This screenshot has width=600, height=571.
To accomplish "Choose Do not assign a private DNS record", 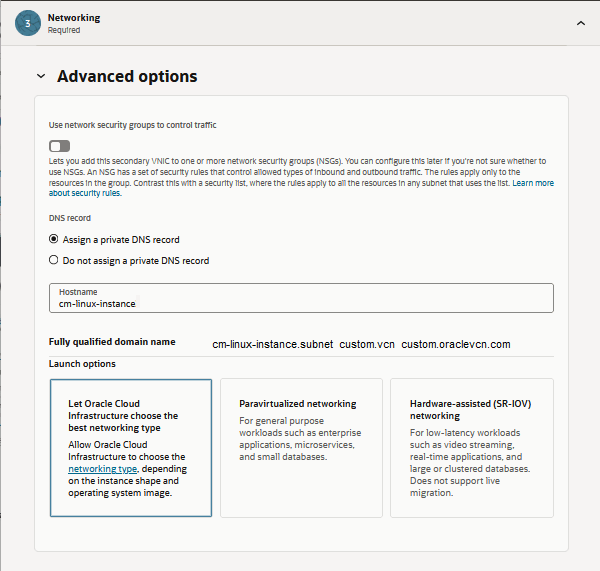I will tap(54, 260).
